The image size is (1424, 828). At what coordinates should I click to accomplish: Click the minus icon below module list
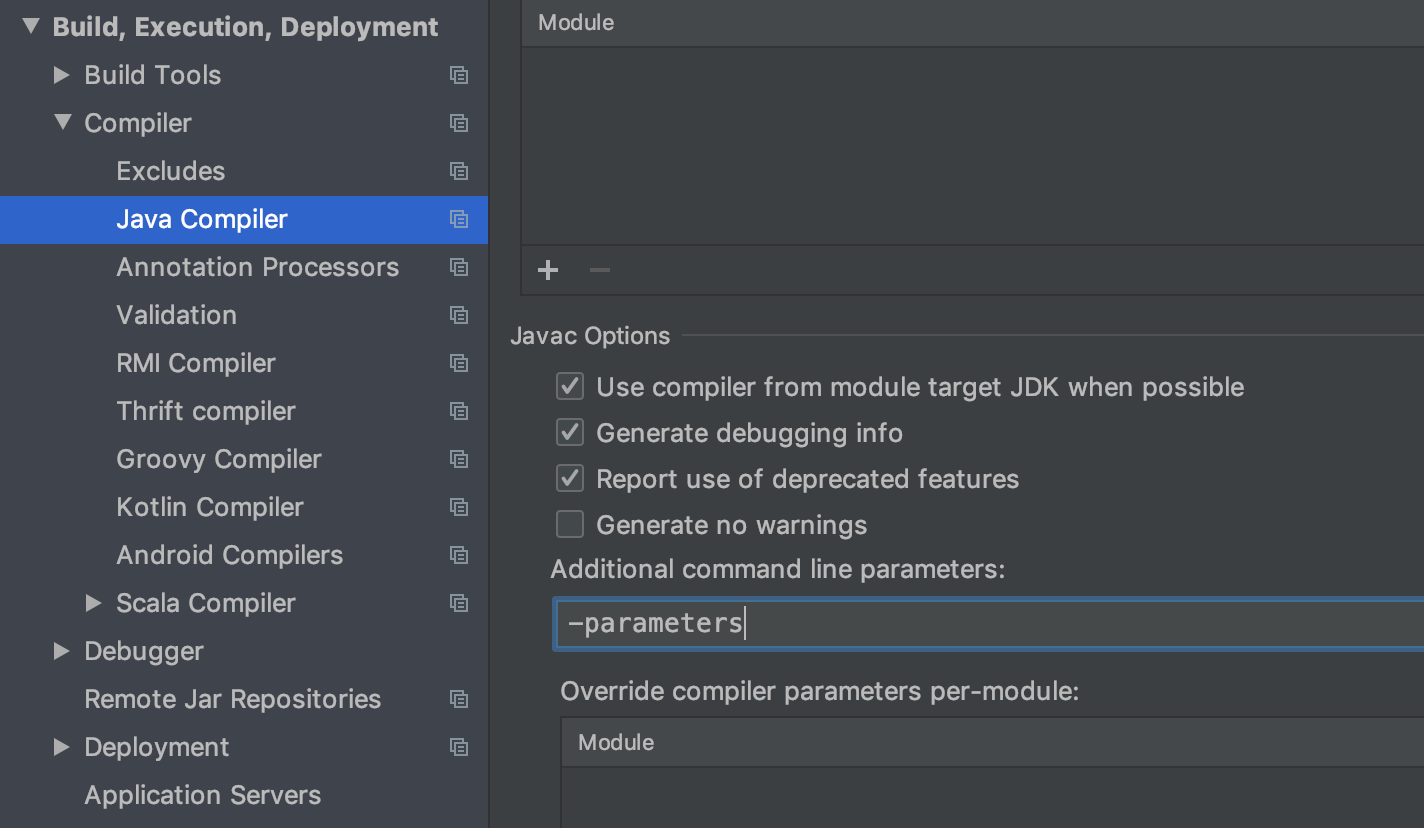(600, 270)
